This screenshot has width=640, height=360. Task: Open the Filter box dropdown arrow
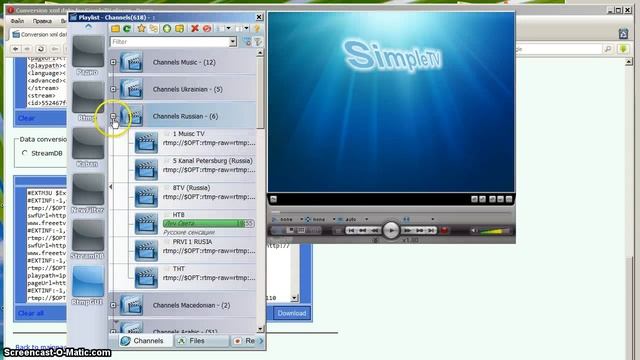tap(233, 42)
